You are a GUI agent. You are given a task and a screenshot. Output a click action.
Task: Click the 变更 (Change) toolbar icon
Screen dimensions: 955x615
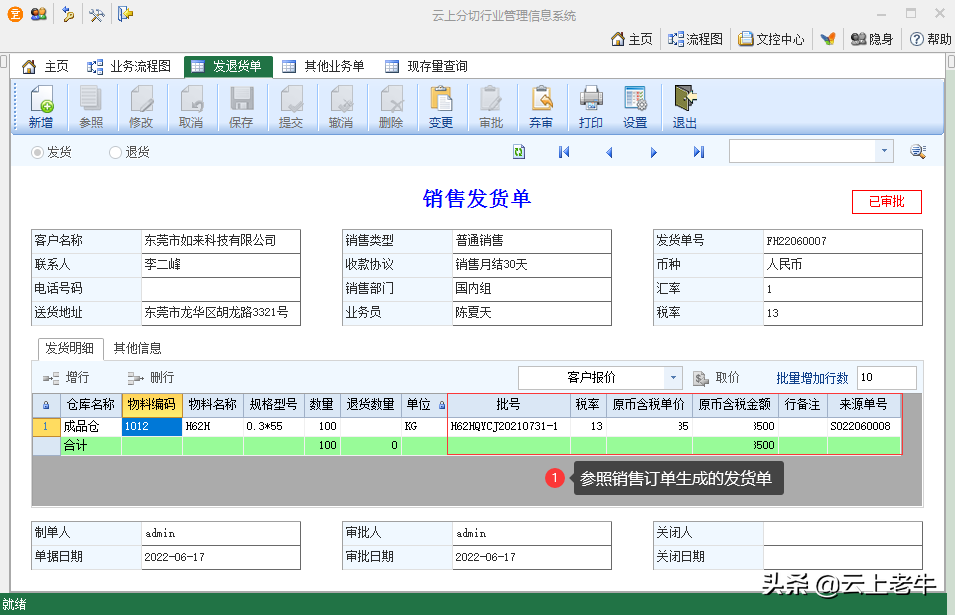[x=441, y=107]
